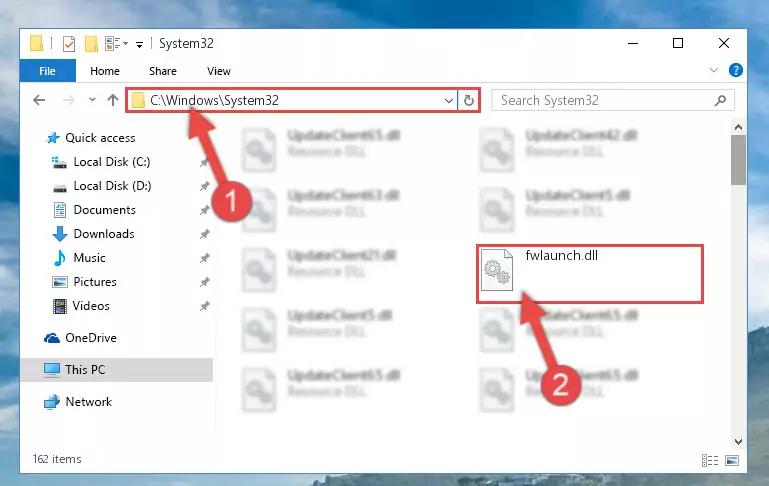Click the pin icon beside Music
This screenshot has width=769, height=486.
(205, 258)
